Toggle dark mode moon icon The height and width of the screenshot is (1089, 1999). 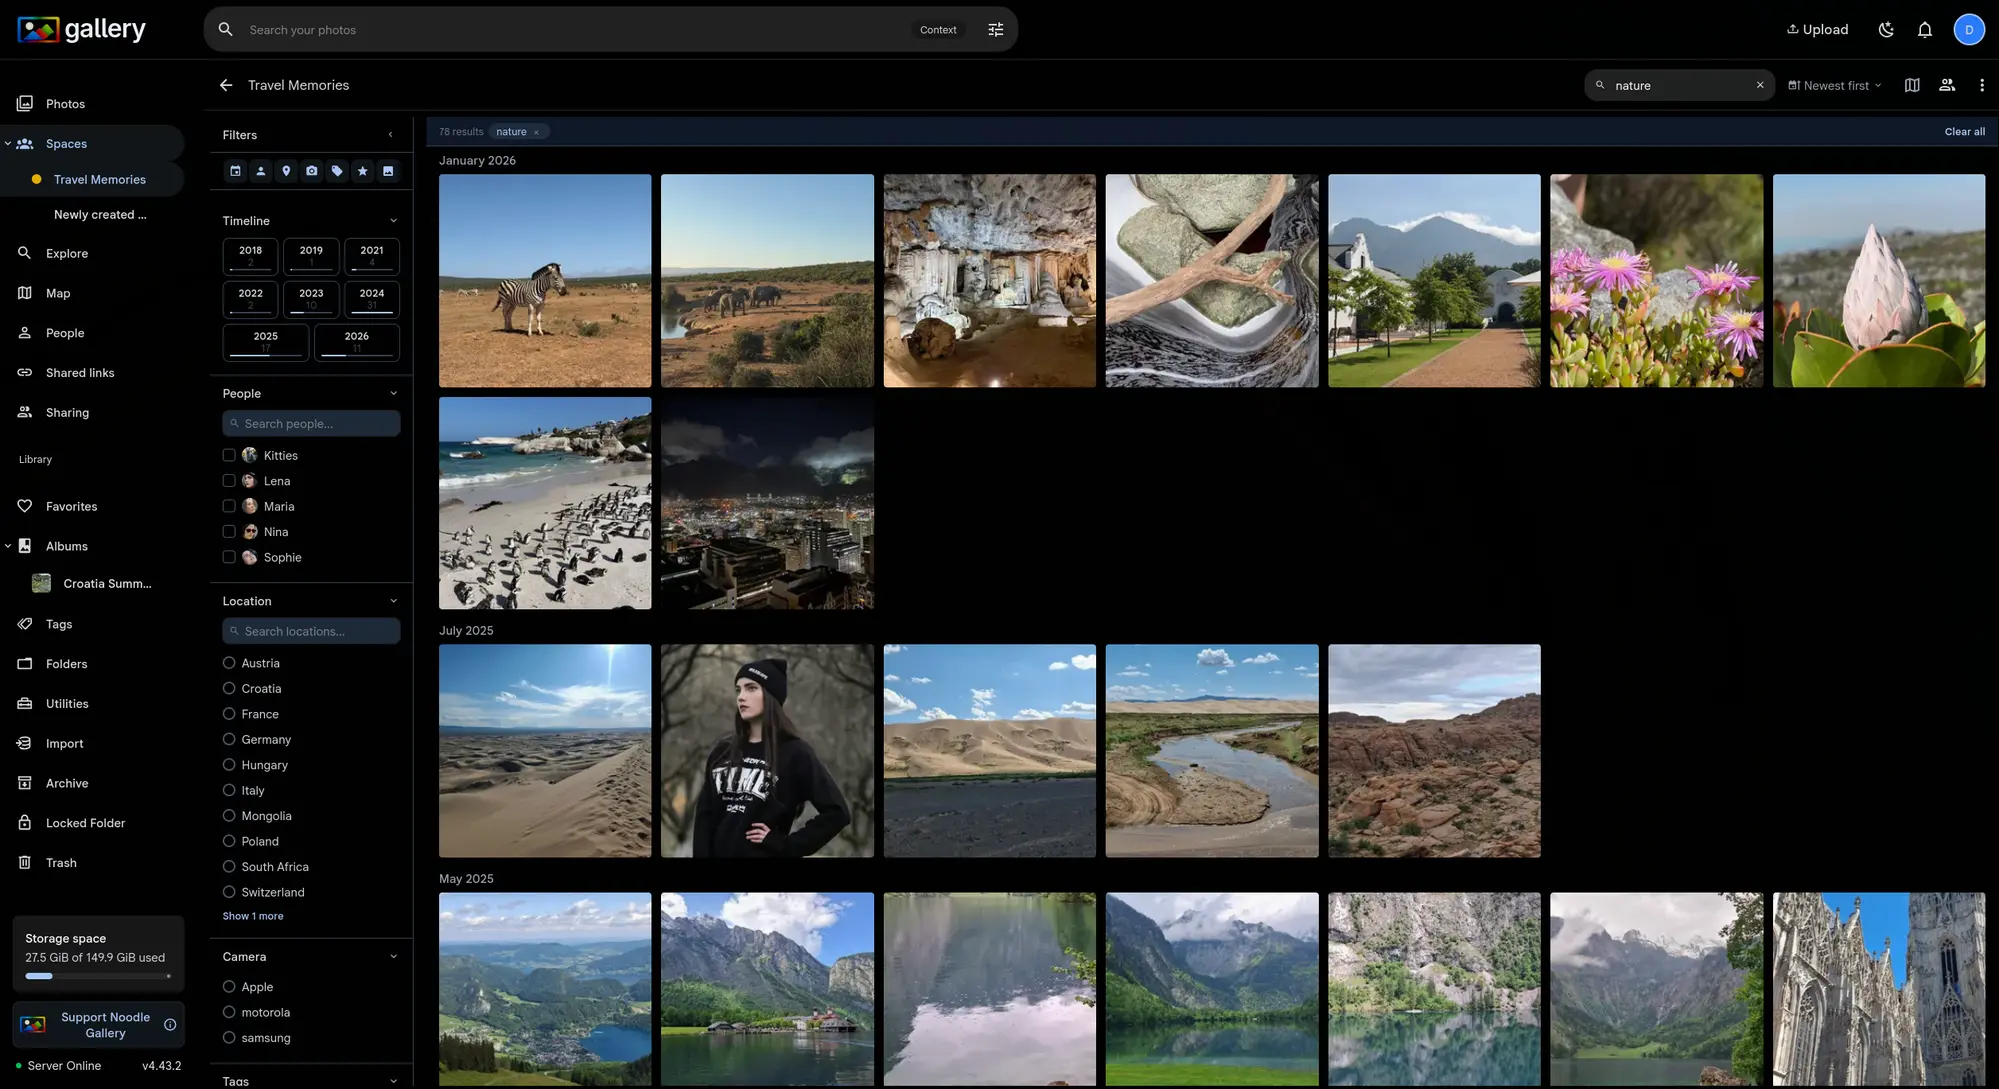tap(1886, 30)
